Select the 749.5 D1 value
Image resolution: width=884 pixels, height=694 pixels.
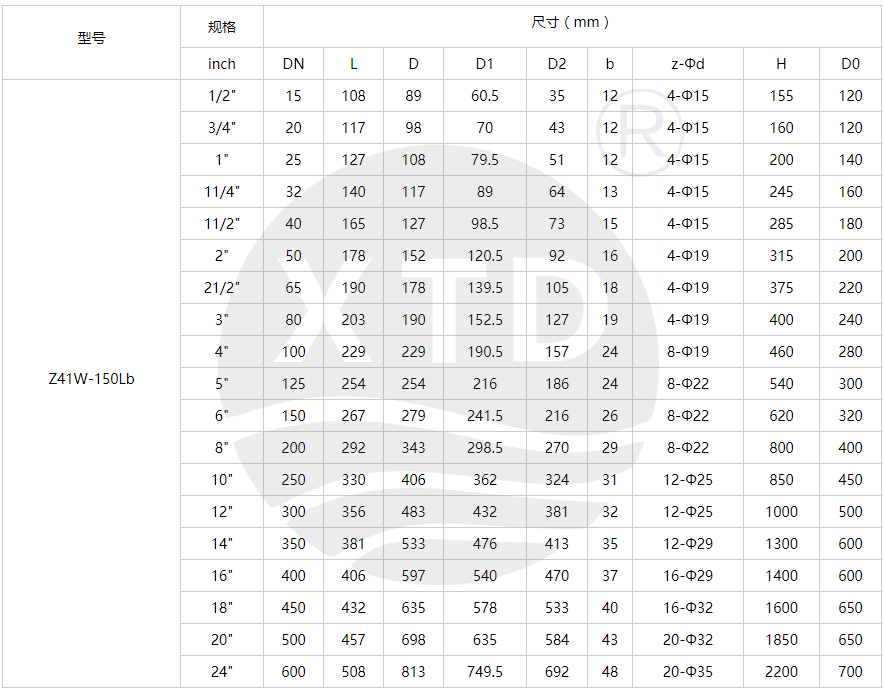click(485, 672)
